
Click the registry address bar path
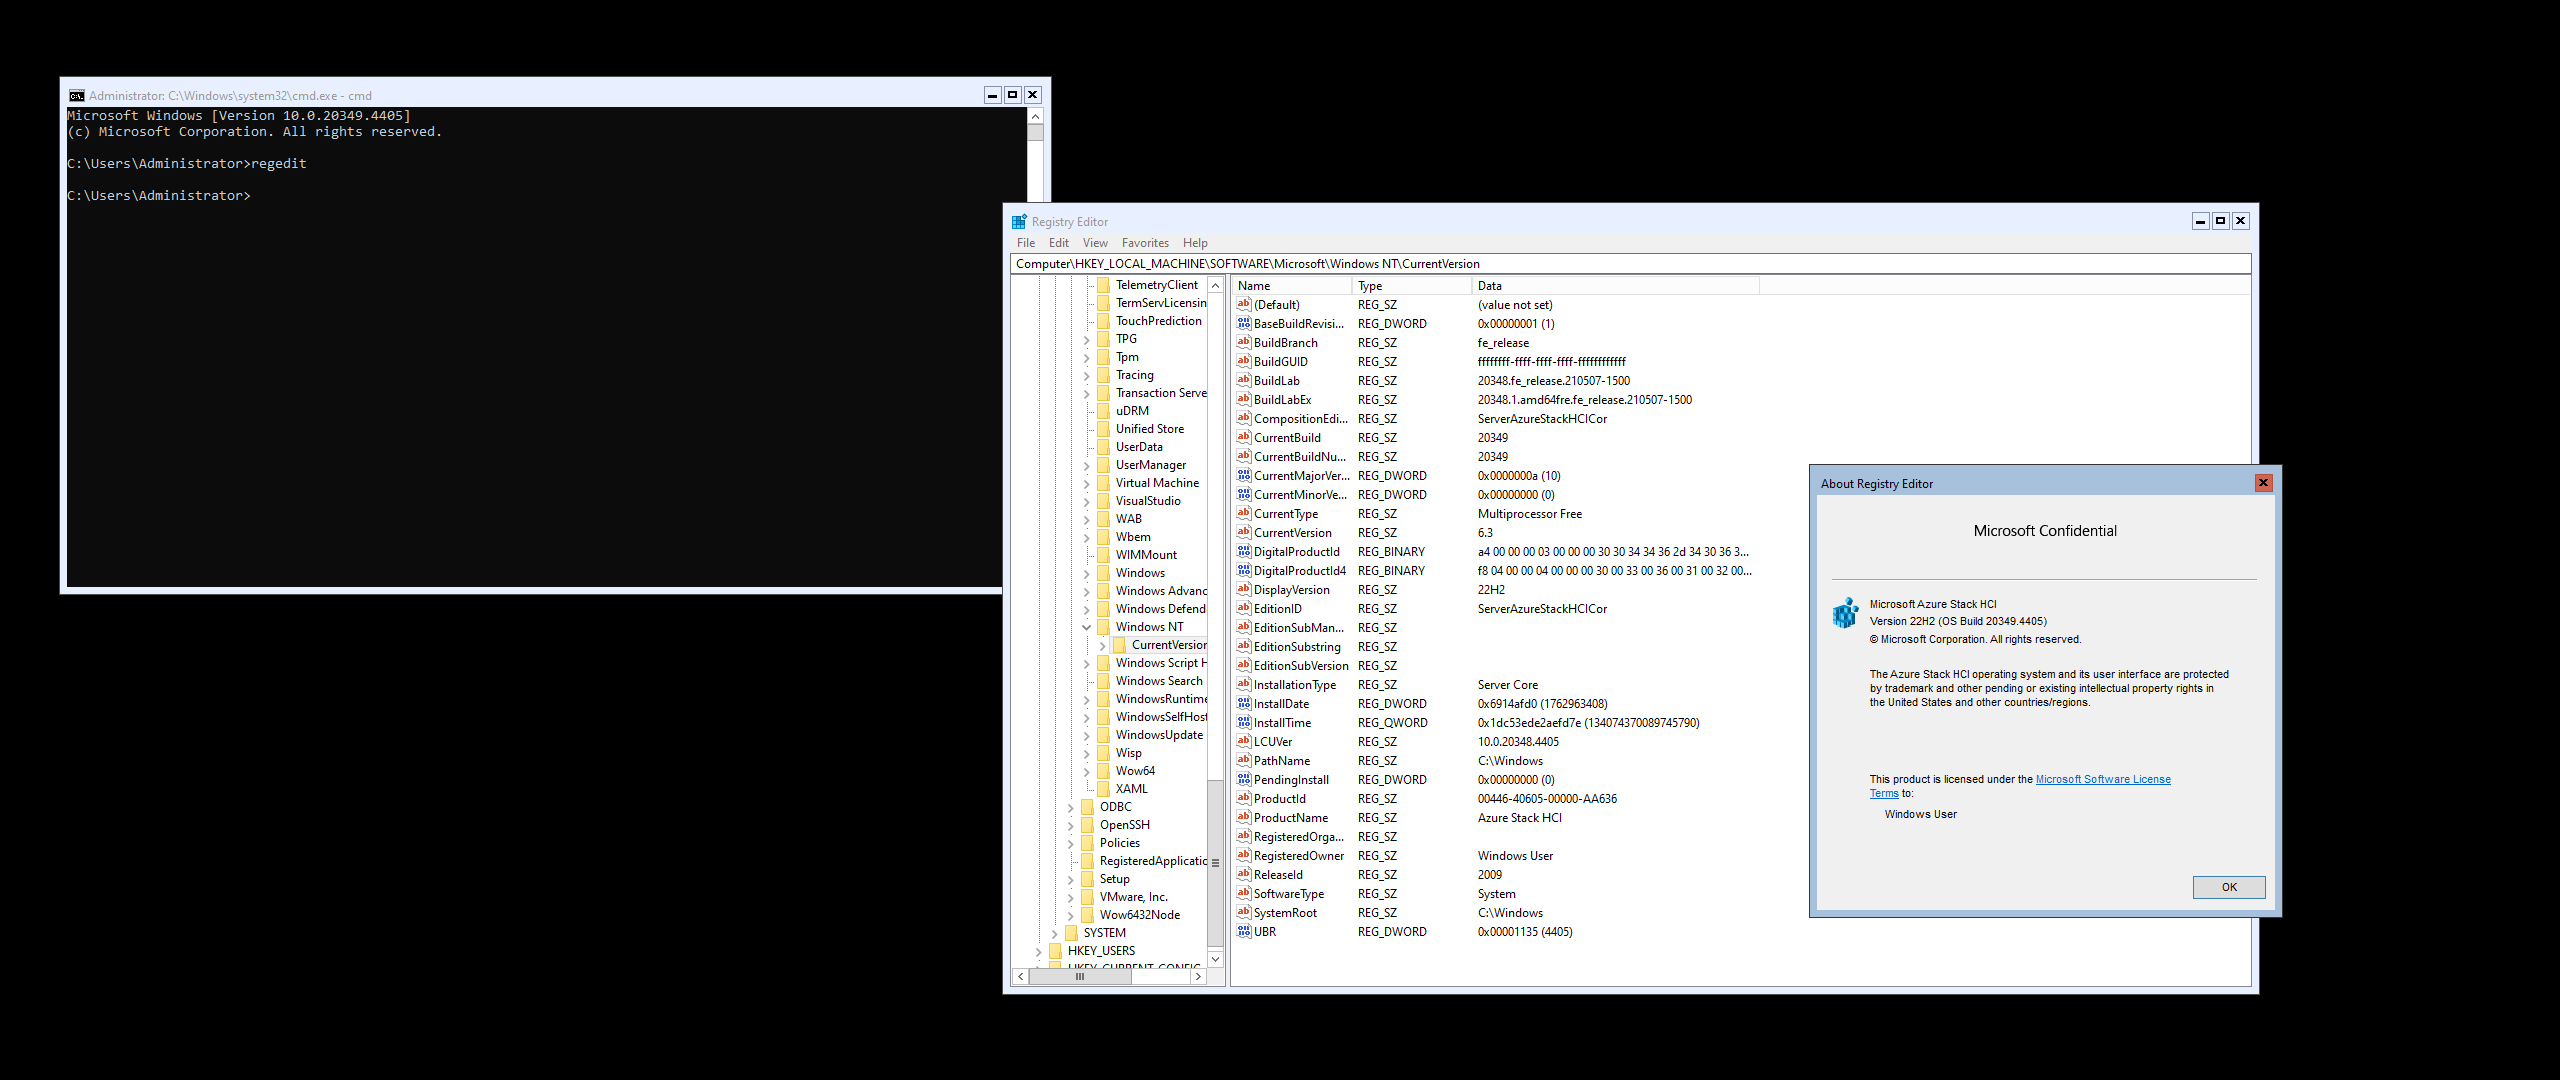[1247, 264]
